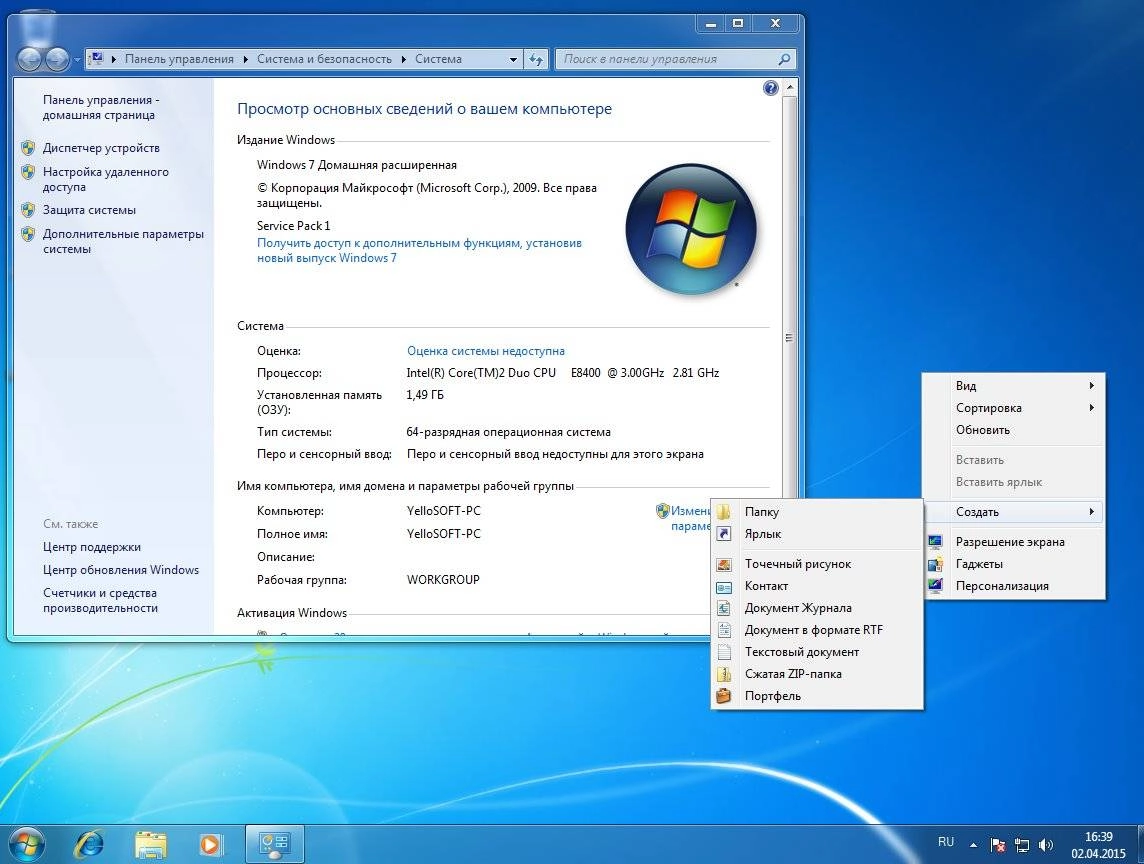Click the link to get additional Windows features

pos(419,250)
